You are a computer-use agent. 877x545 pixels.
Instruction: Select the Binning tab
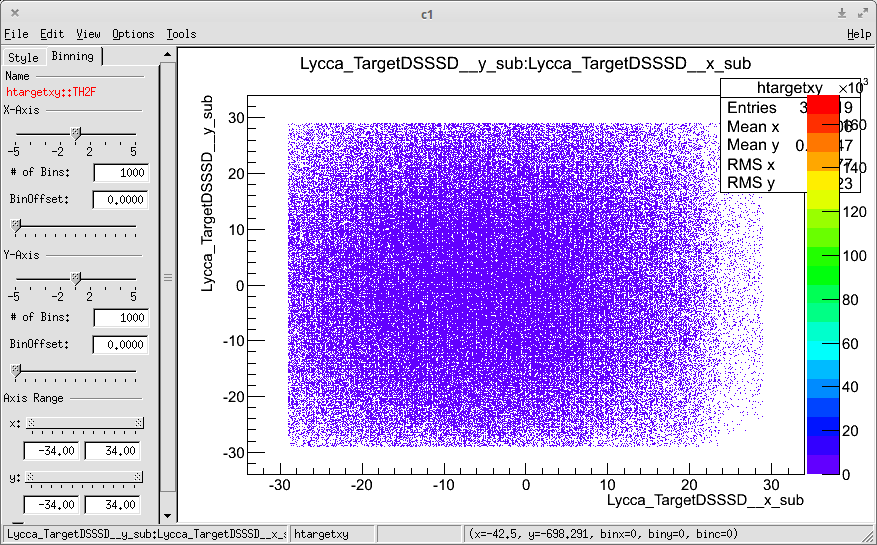pyautogui.click(x=72, y=57)
